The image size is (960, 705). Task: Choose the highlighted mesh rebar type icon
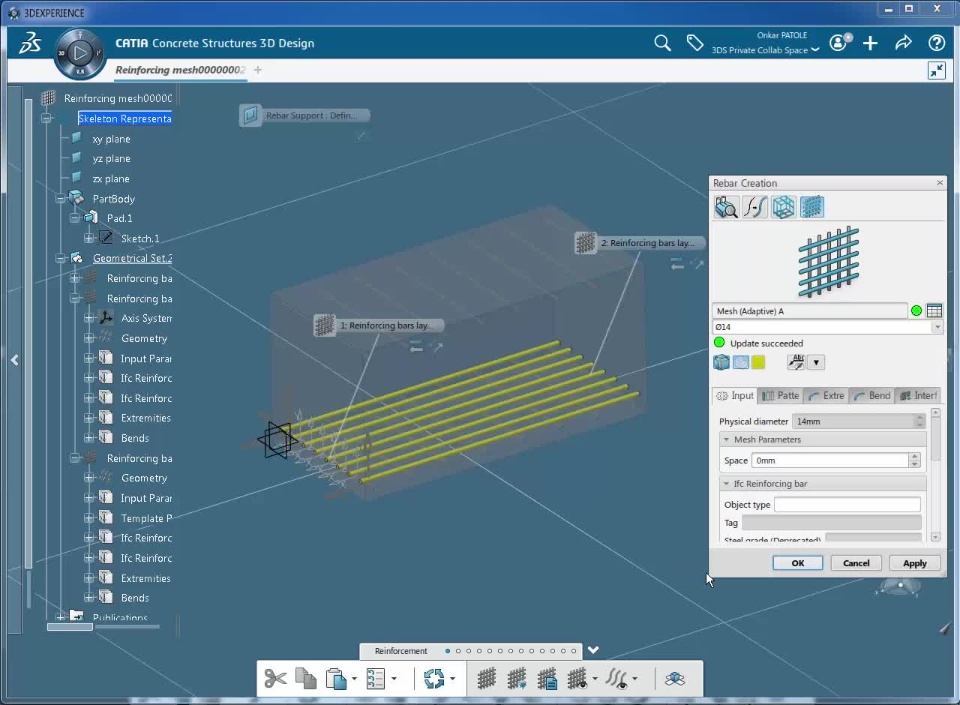[812, 207]
